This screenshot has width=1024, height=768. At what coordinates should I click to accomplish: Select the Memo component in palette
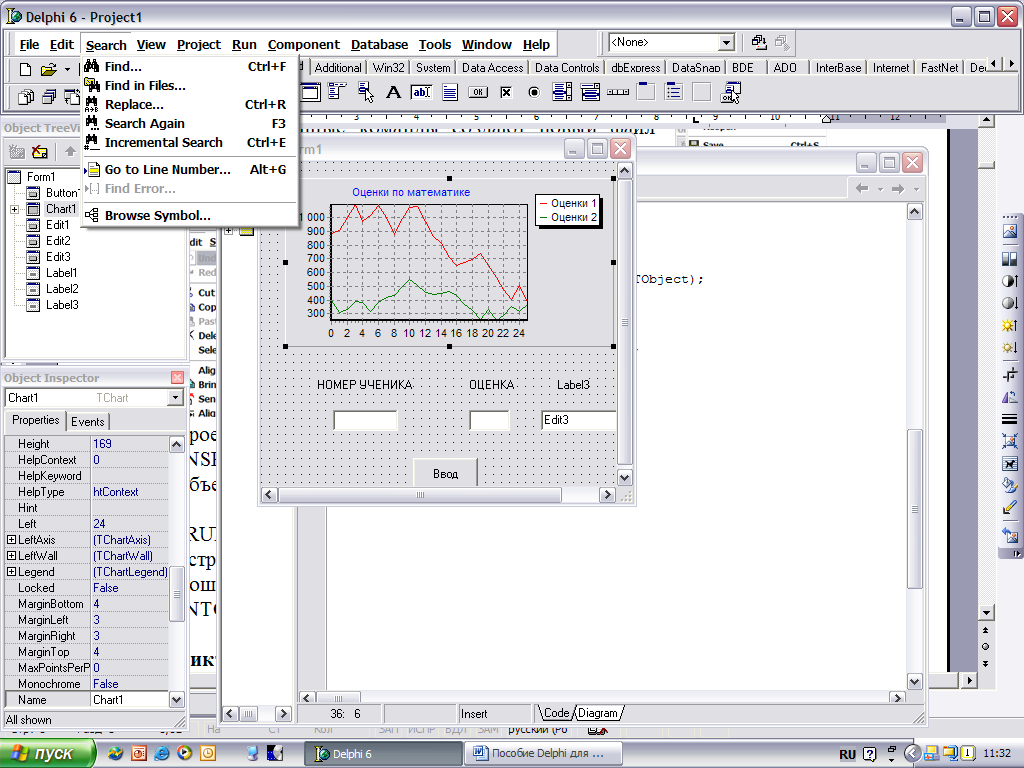point(450,92)
